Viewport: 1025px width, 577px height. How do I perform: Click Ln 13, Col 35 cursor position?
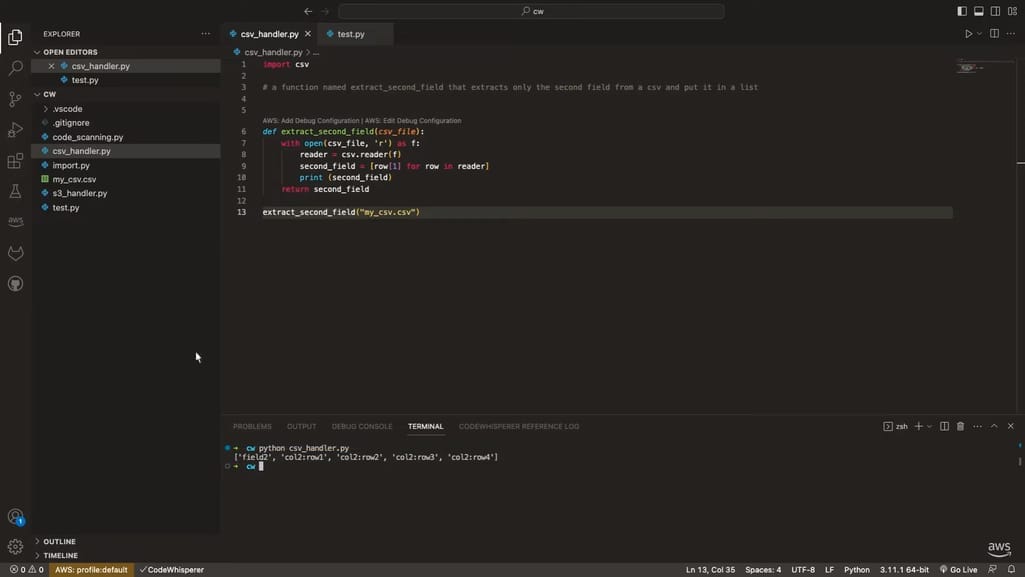[710, 570]
